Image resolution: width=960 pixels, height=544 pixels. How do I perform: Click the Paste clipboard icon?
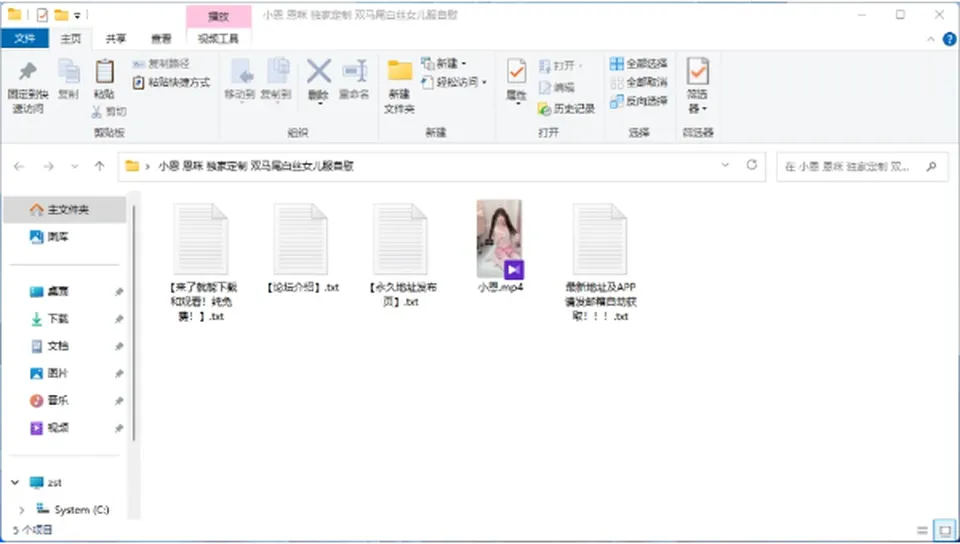click(104, 80)
